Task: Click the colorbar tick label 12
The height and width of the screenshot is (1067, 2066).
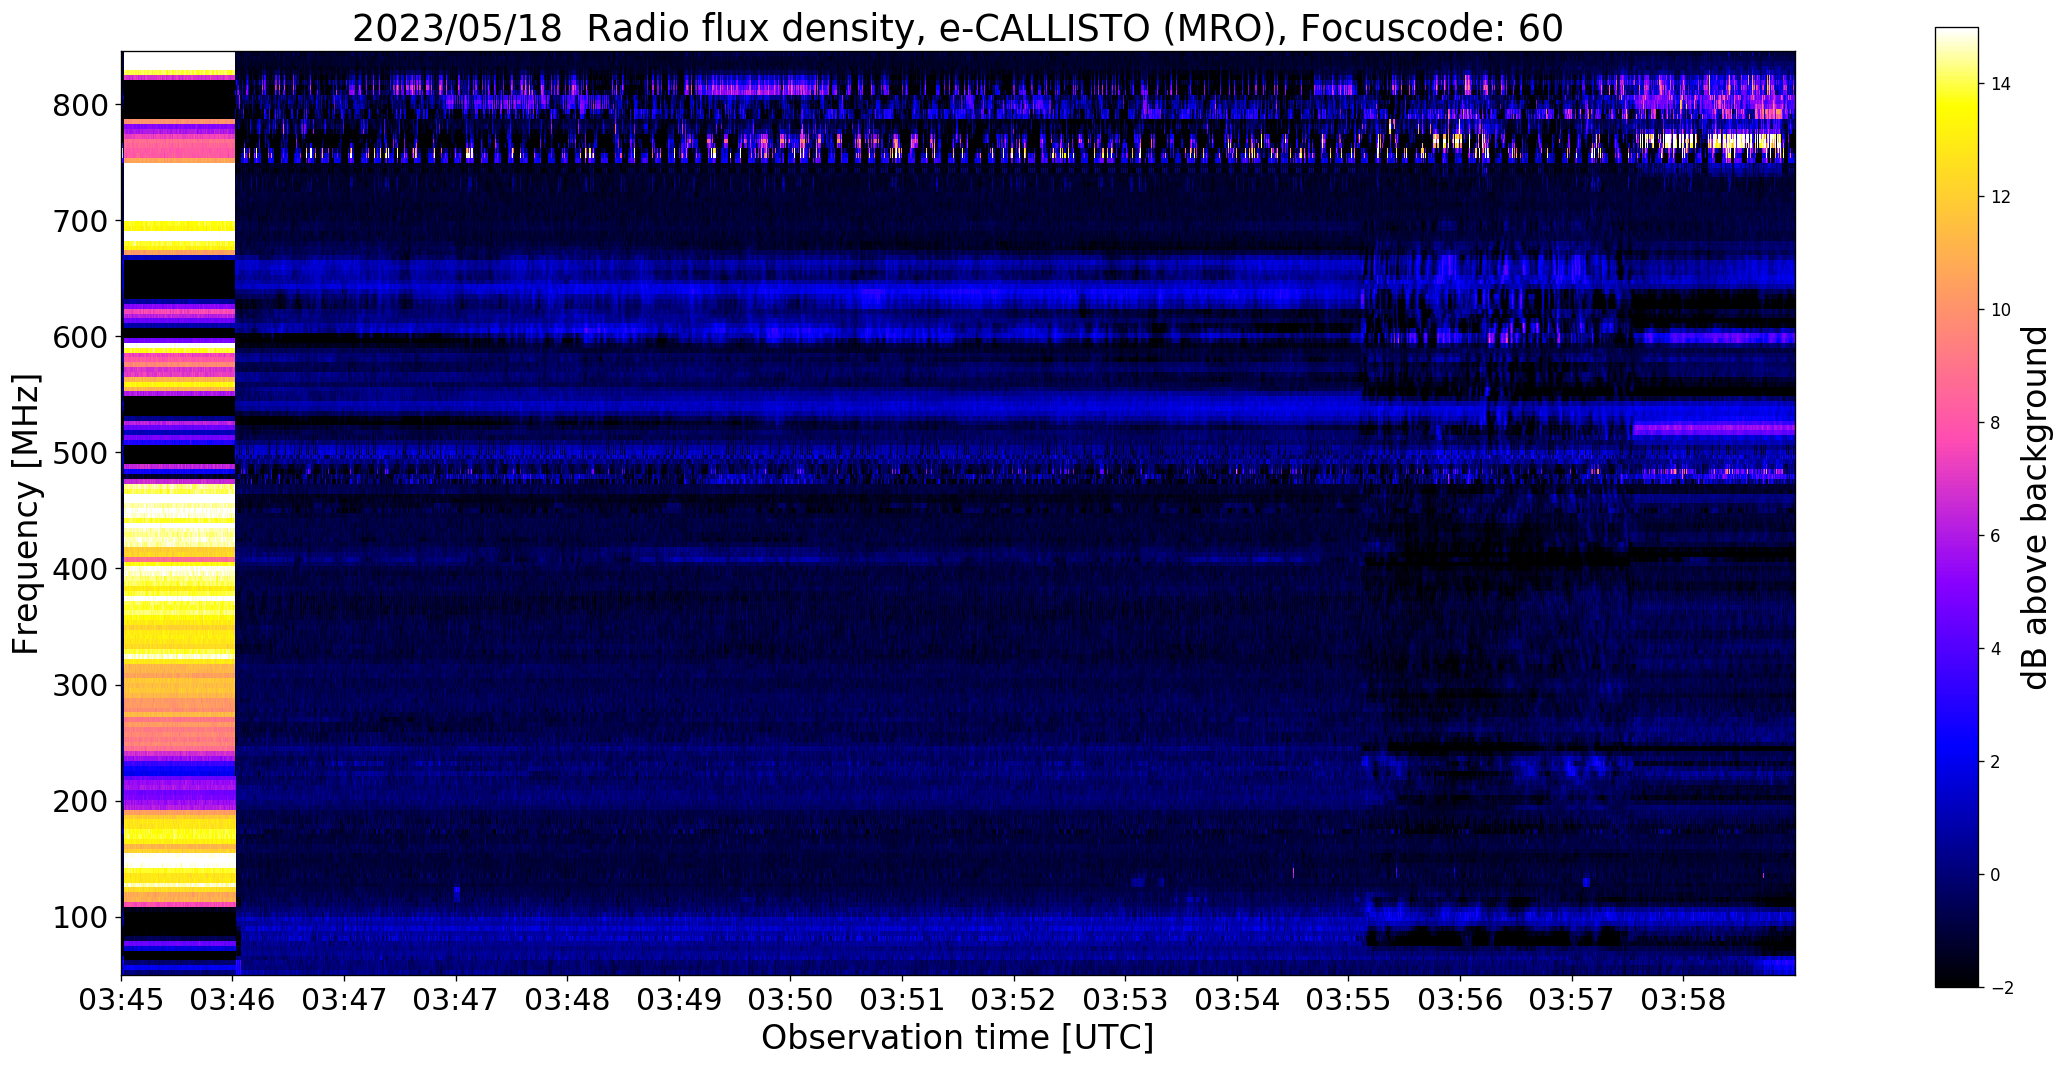Action: 2001,197
